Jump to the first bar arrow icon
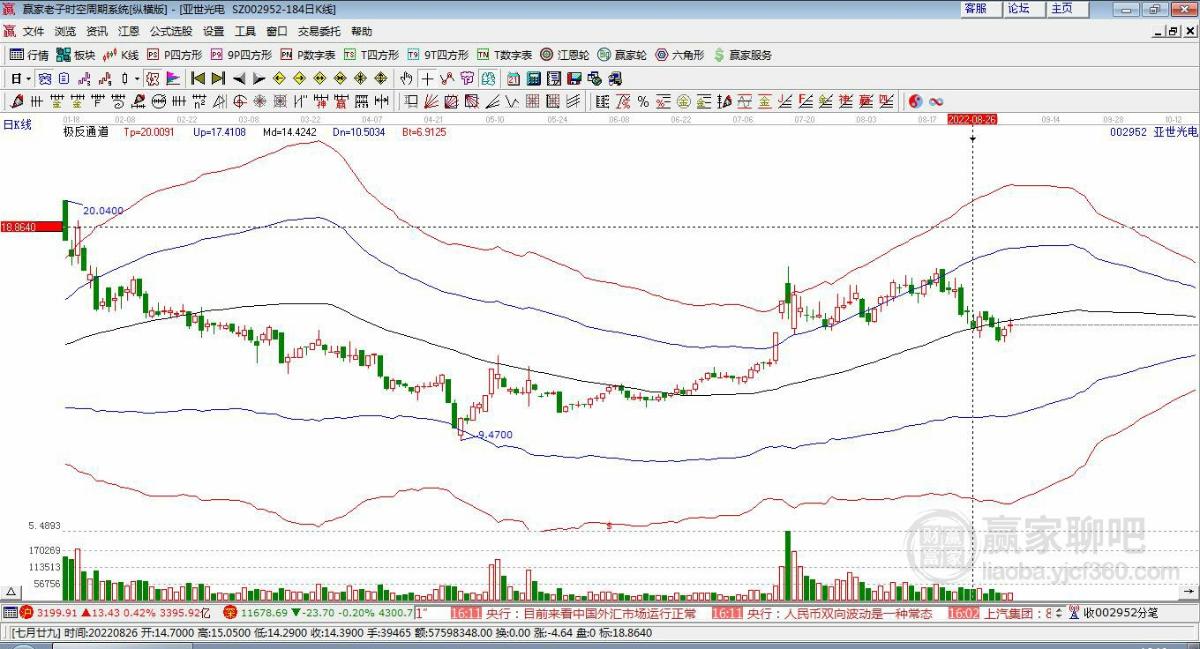Image resolution: width=1200 pixels, height=649 pixels. [x=197, y=78]
